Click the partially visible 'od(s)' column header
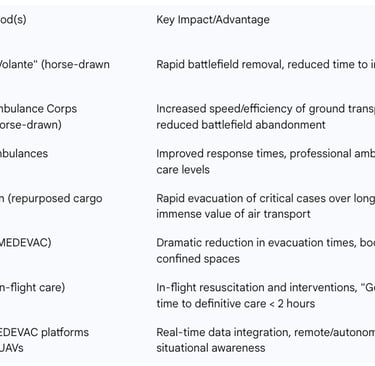 [x=13, y=20]
